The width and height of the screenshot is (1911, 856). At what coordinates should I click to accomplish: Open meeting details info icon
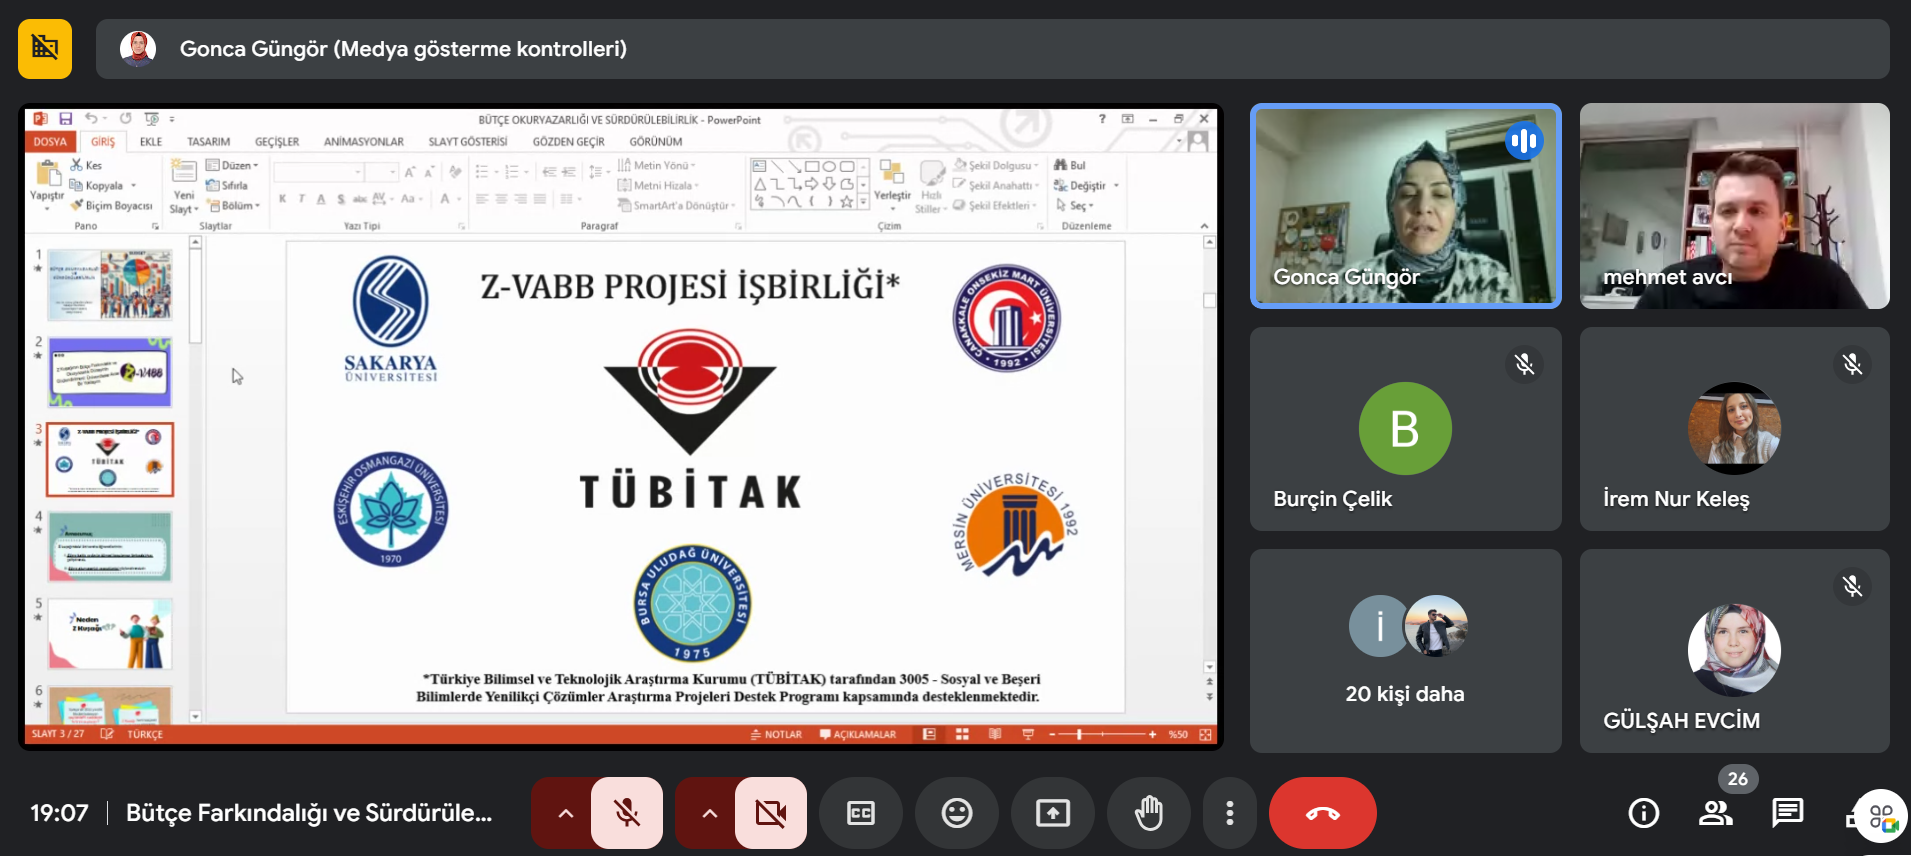tap(1643, 813)
